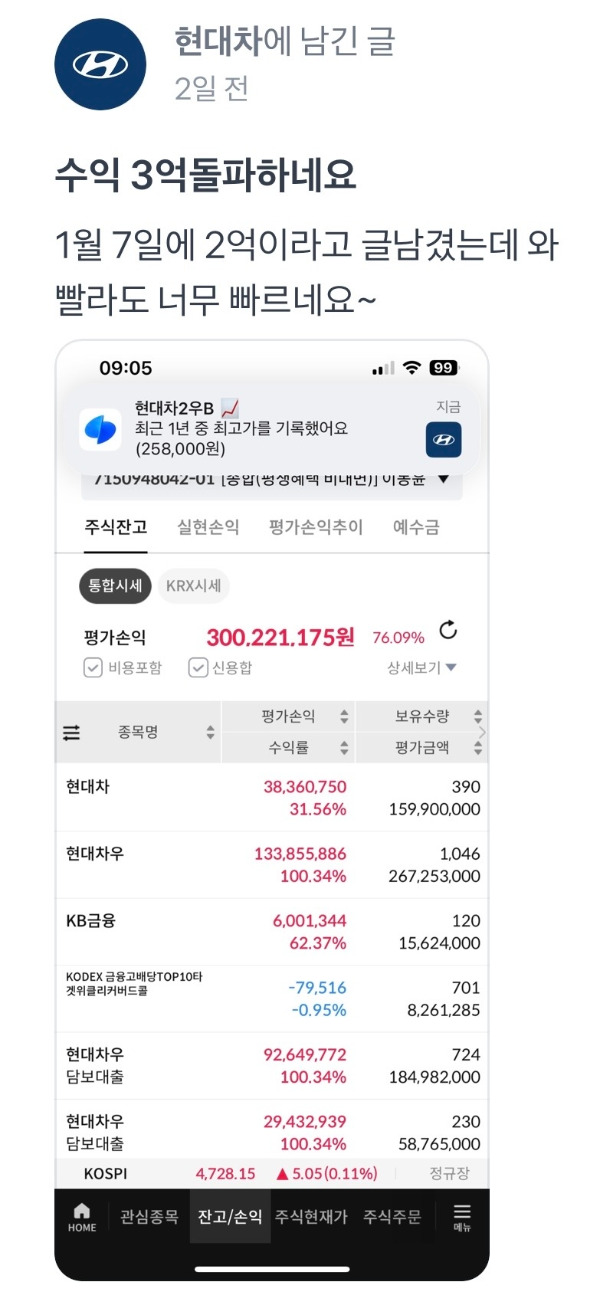Tap the HOME house icon

coord(82,1217)
